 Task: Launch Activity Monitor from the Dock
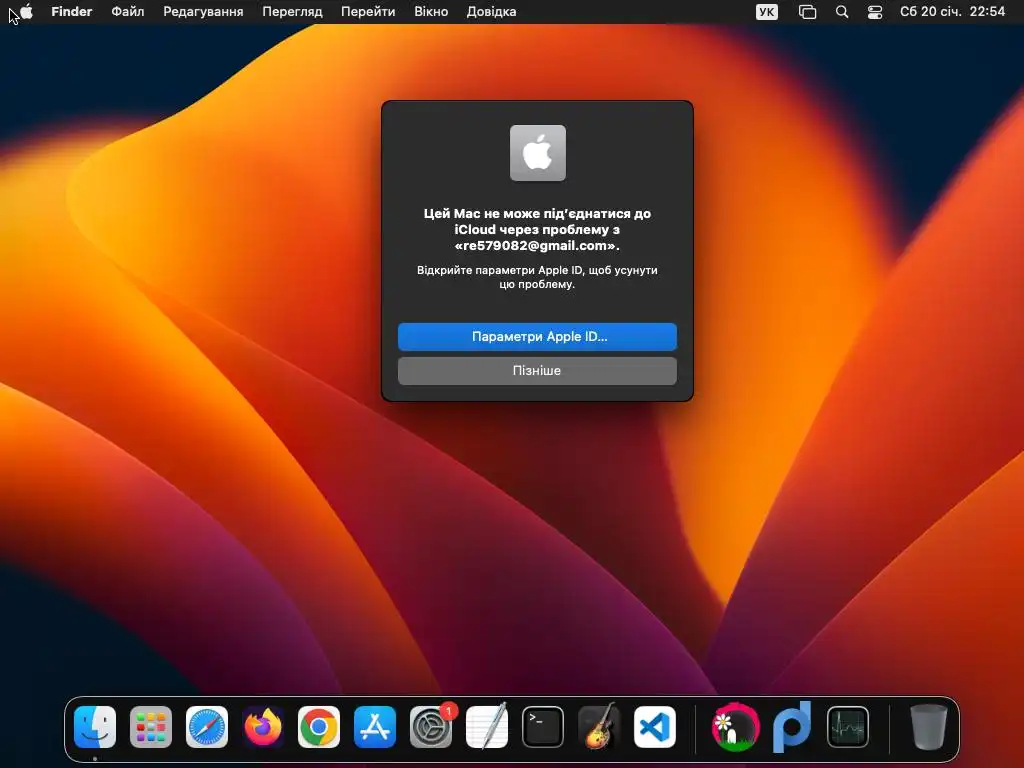848,726
